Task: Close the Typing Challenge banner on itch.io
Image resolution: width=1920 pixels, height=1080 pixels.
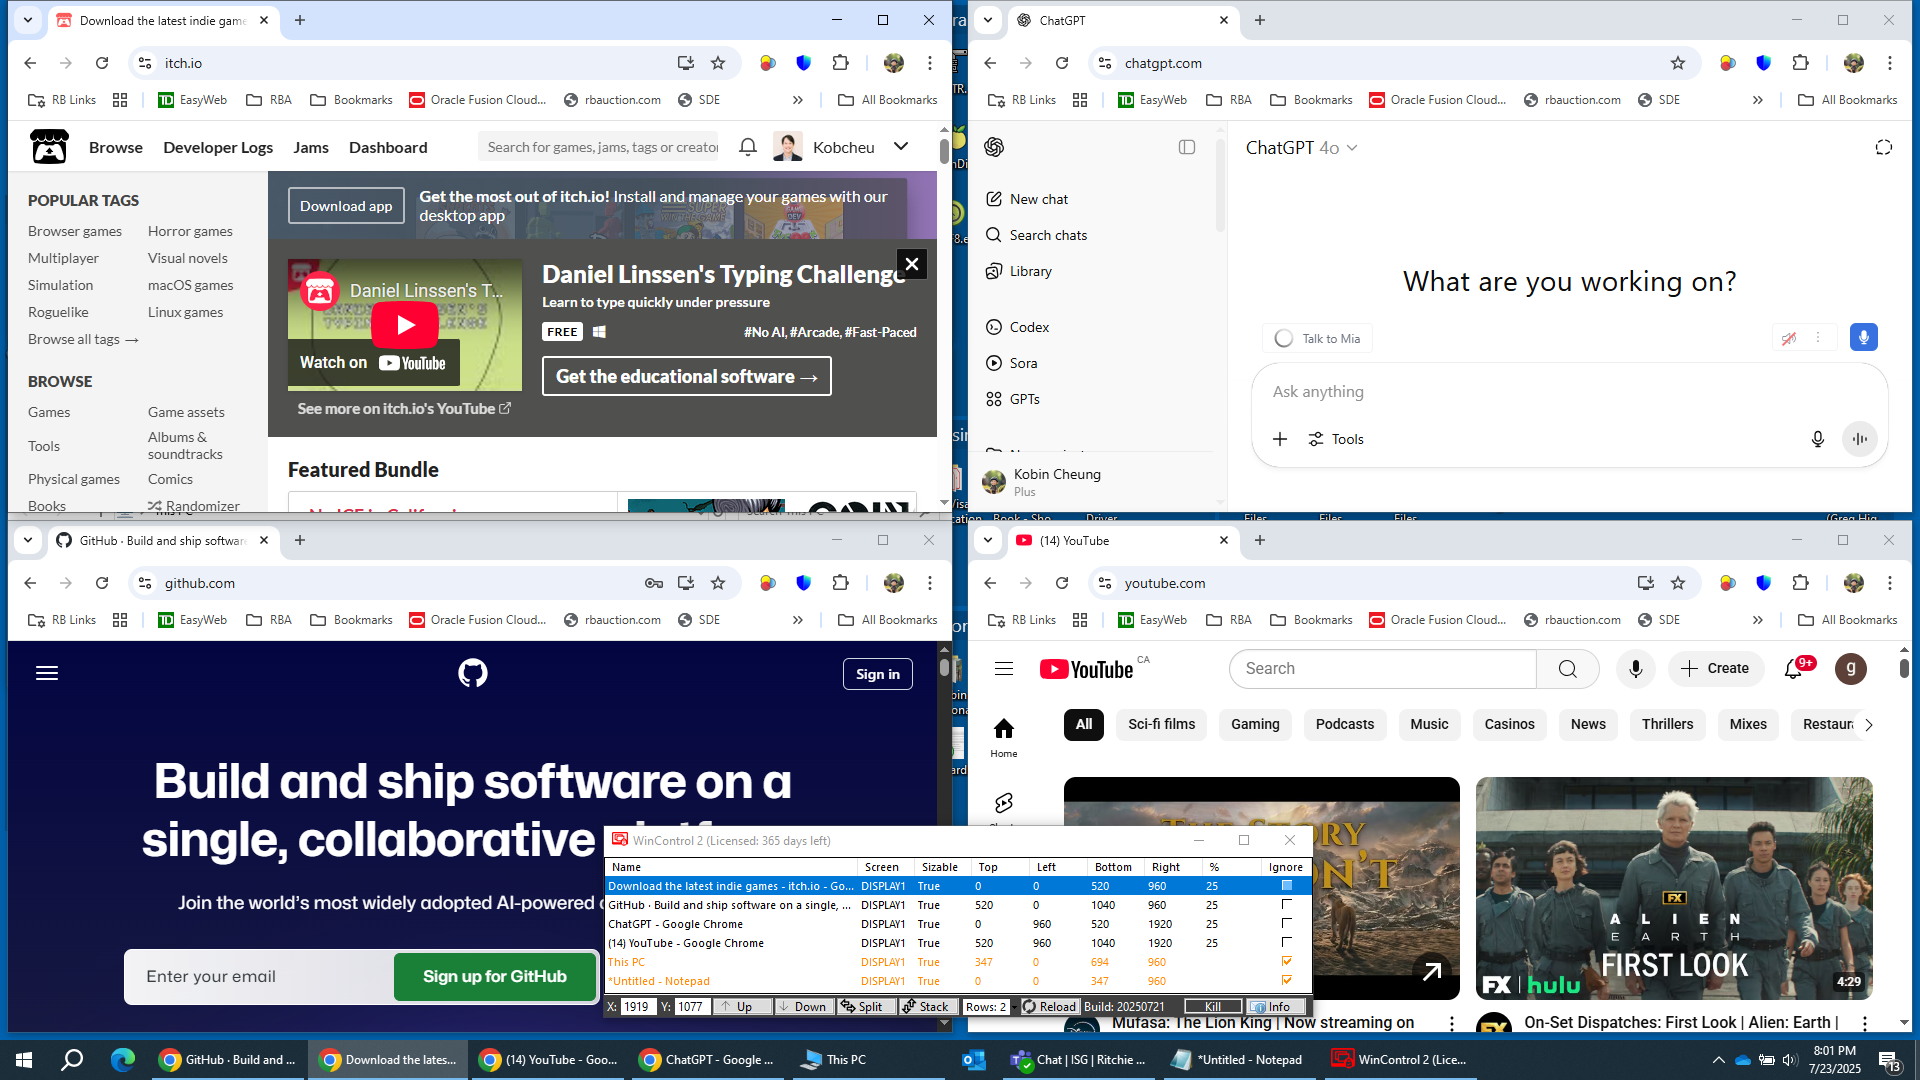Action: pyautogui.click(x=912, y=264)
